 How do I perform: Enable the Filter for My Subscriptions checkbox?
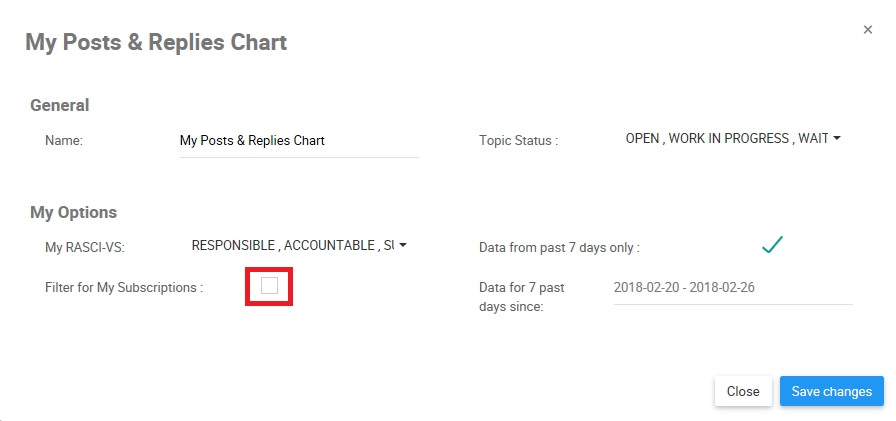tap(270, 287)
